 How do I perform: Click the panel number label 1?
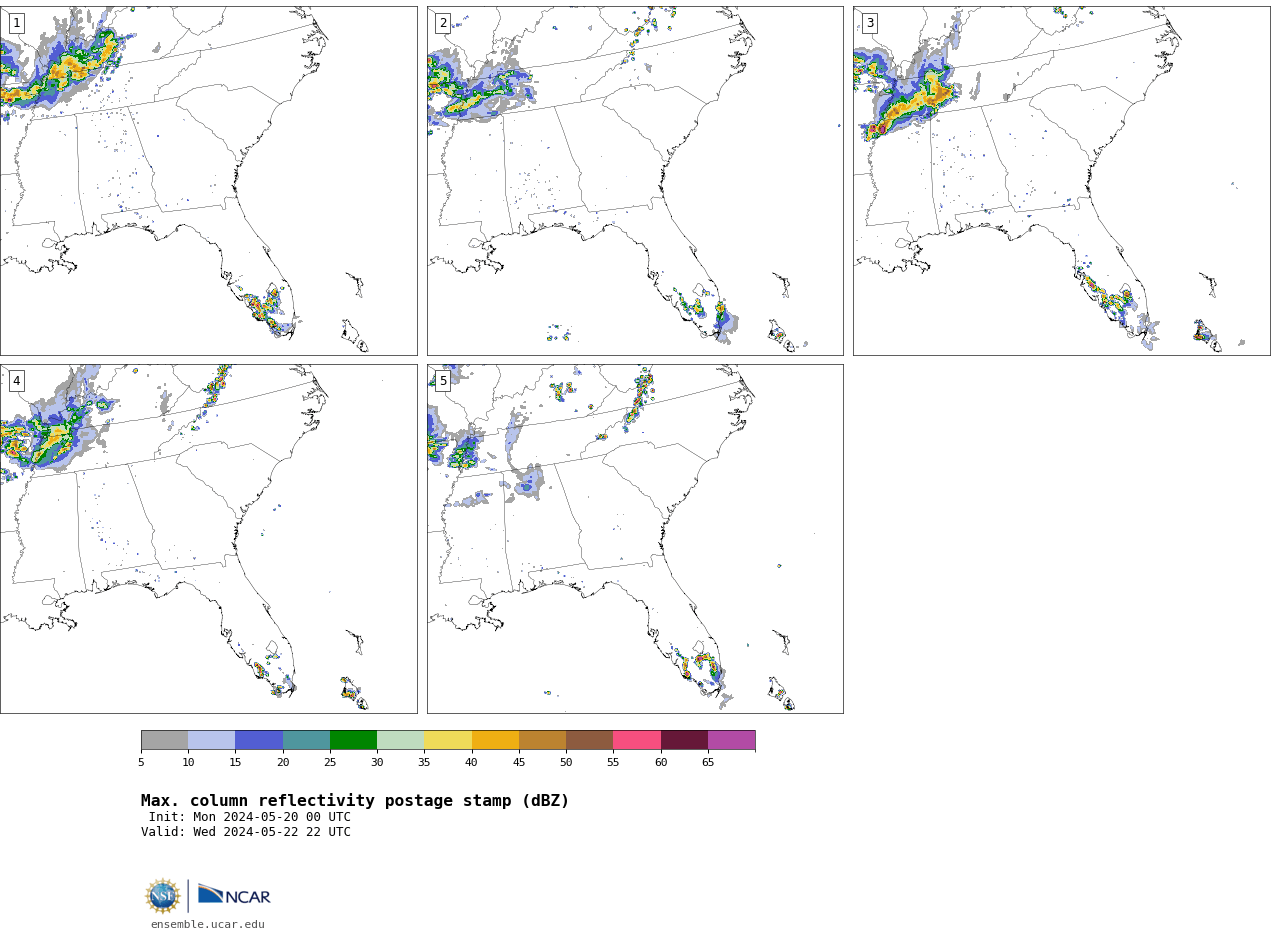pos(16,23)
